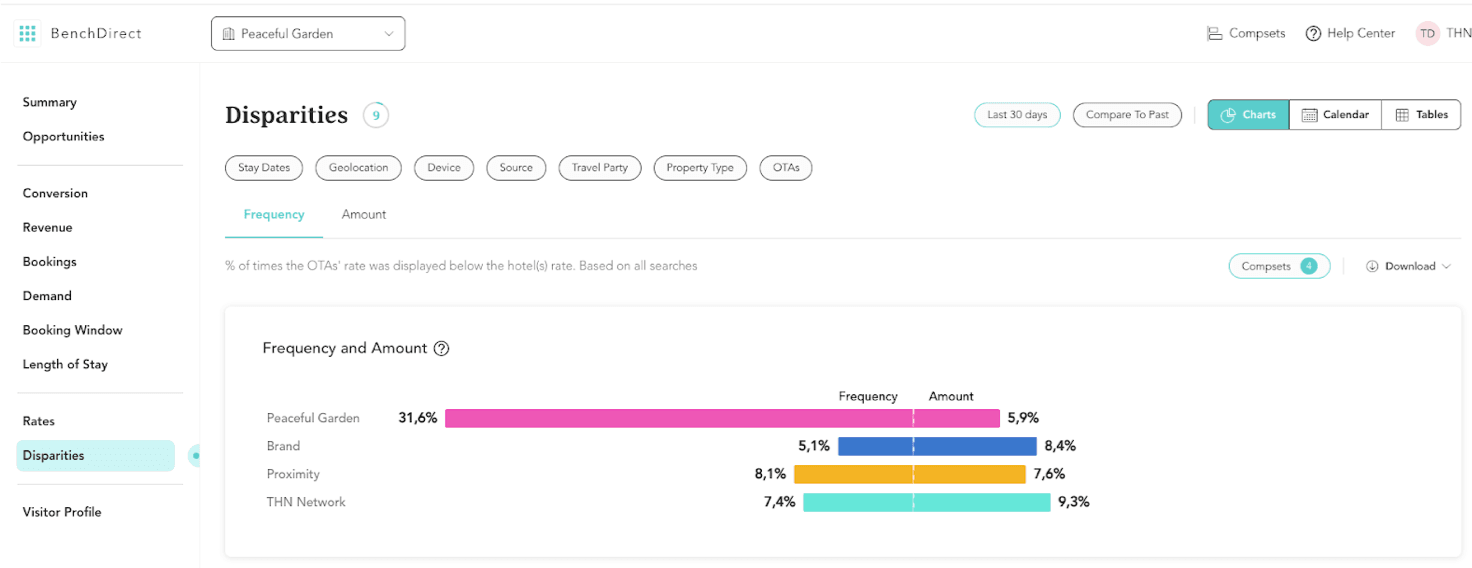Switch to Charts view
Image resolution: width=1472 pixels, height=568 pixels.
click(1248, 115)
